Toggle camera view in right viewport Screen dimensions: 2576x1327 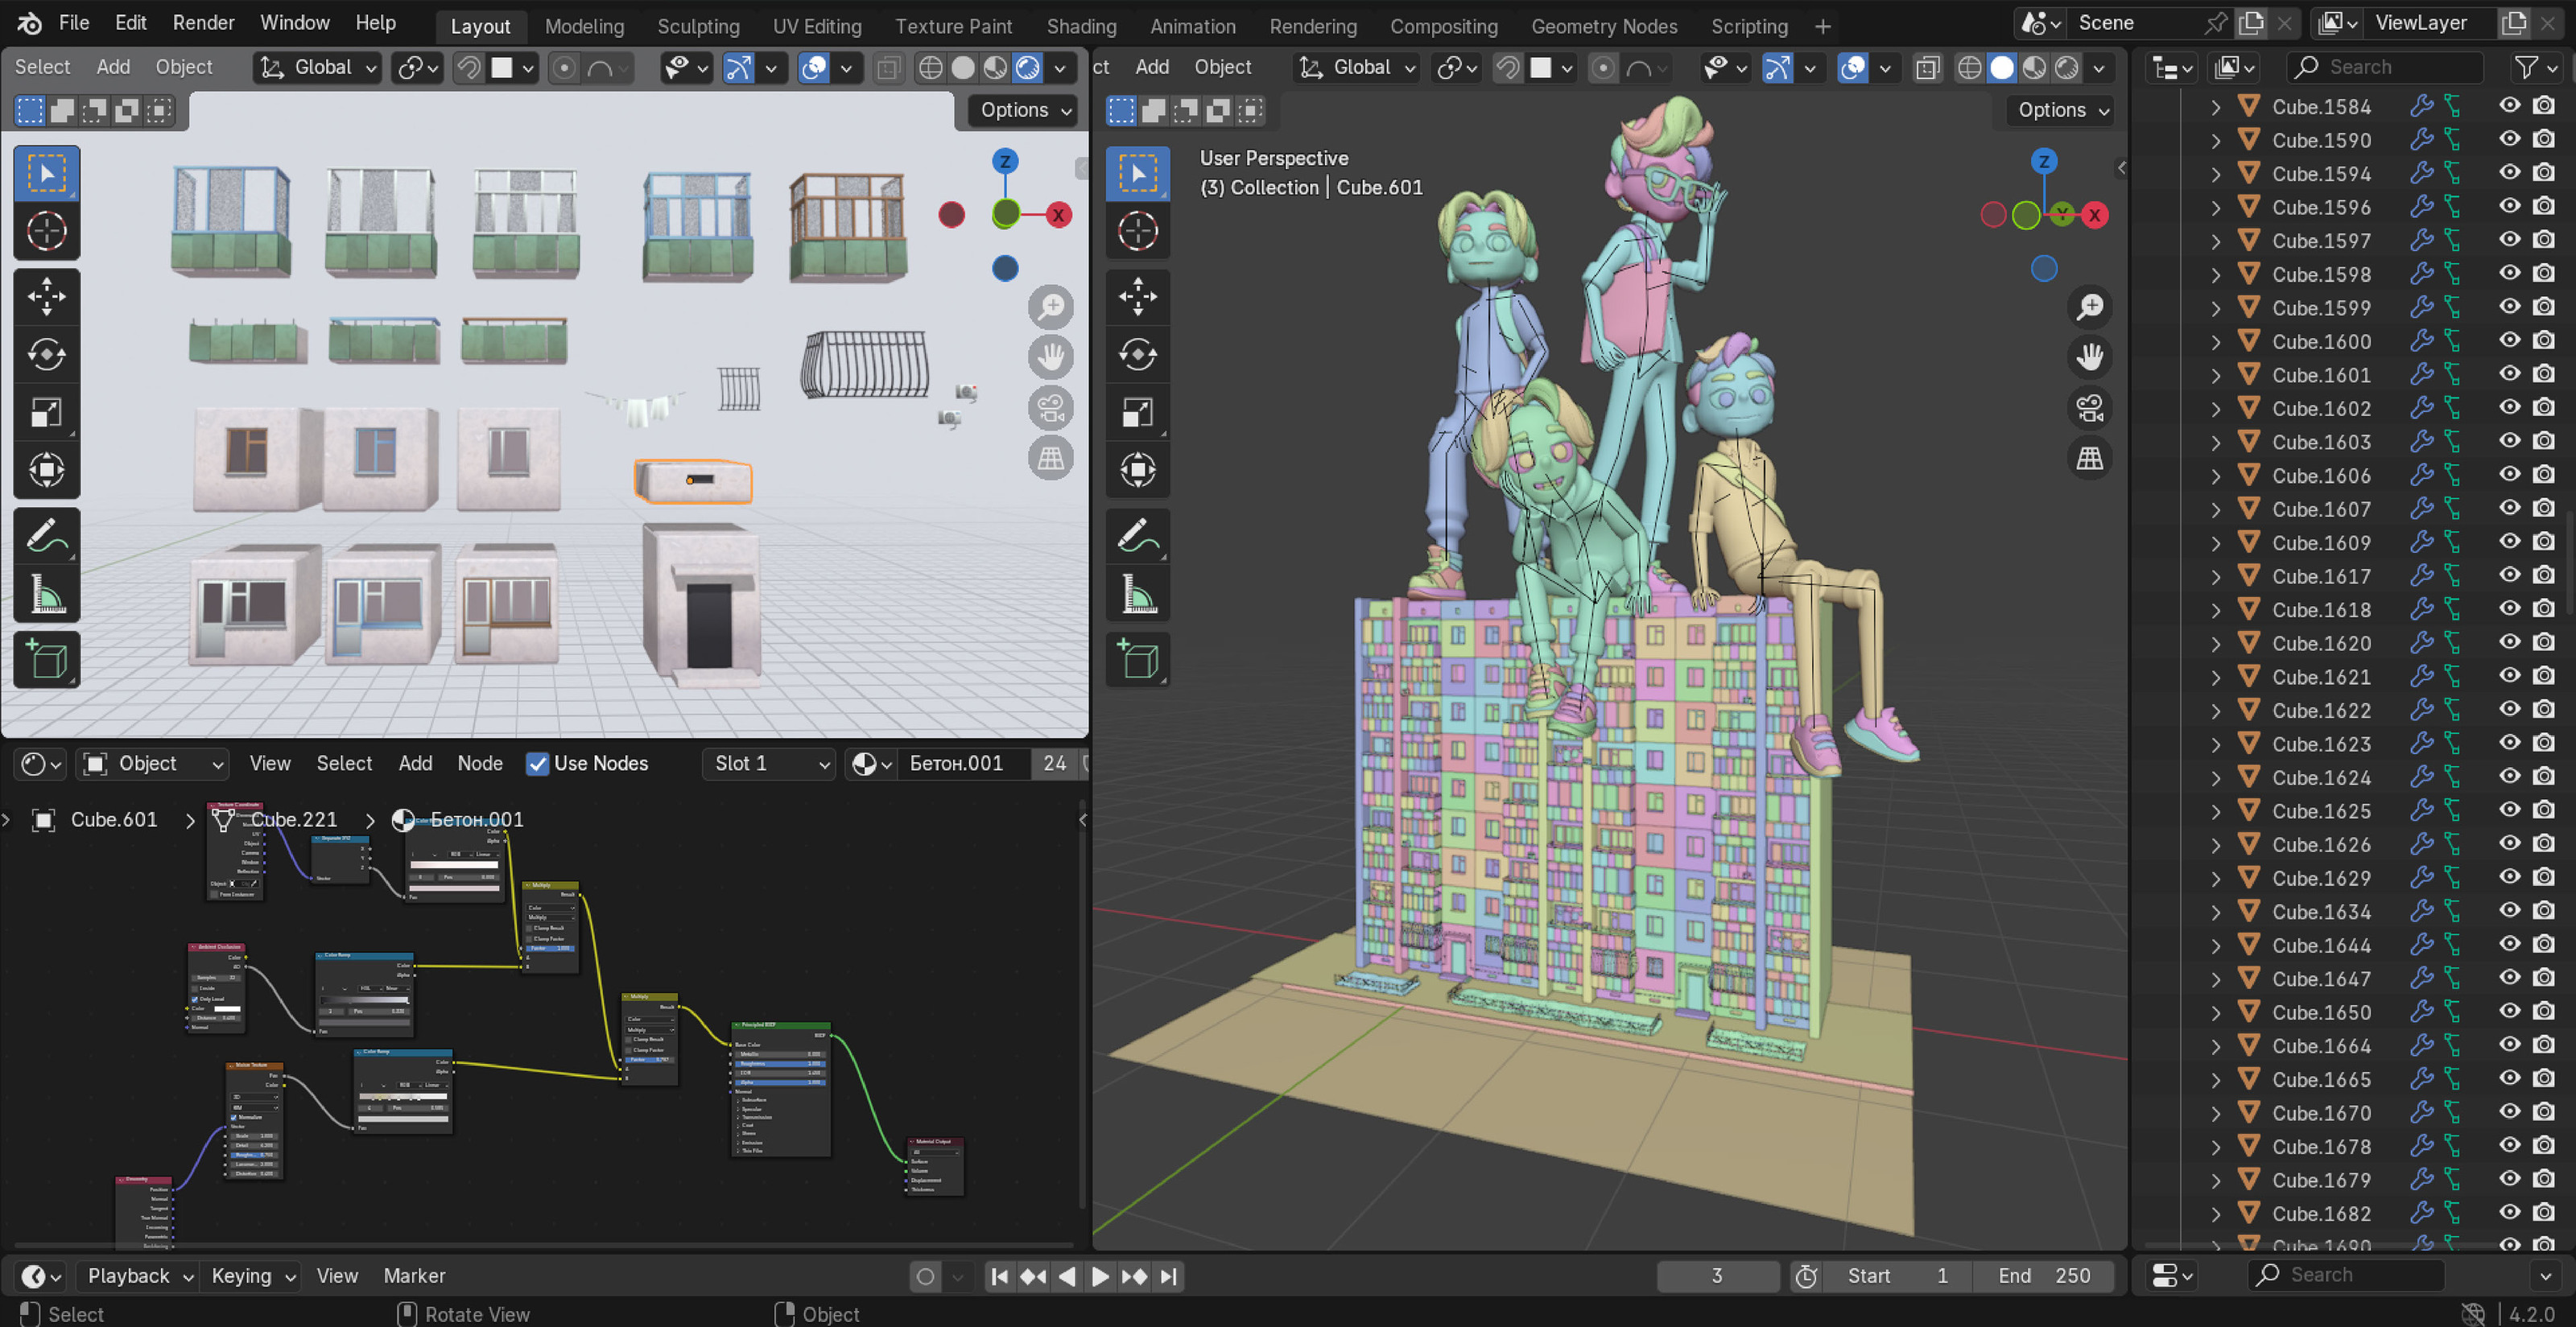[x=2089, y=408]
